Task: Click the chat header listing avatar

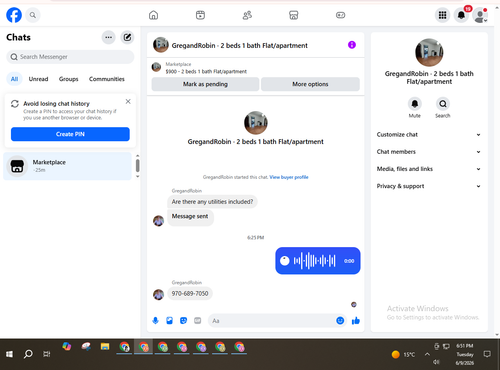Action: [x=161, y=45]
